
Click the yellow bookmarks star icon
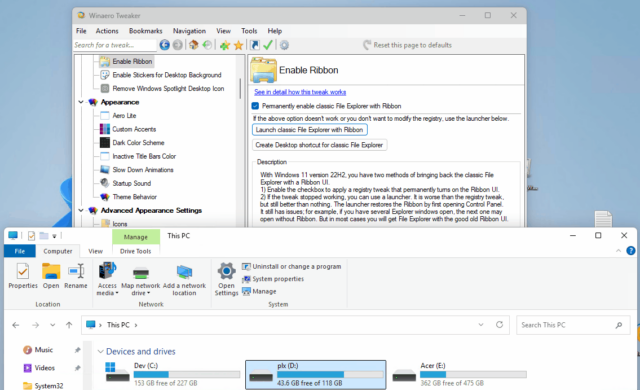238,45
